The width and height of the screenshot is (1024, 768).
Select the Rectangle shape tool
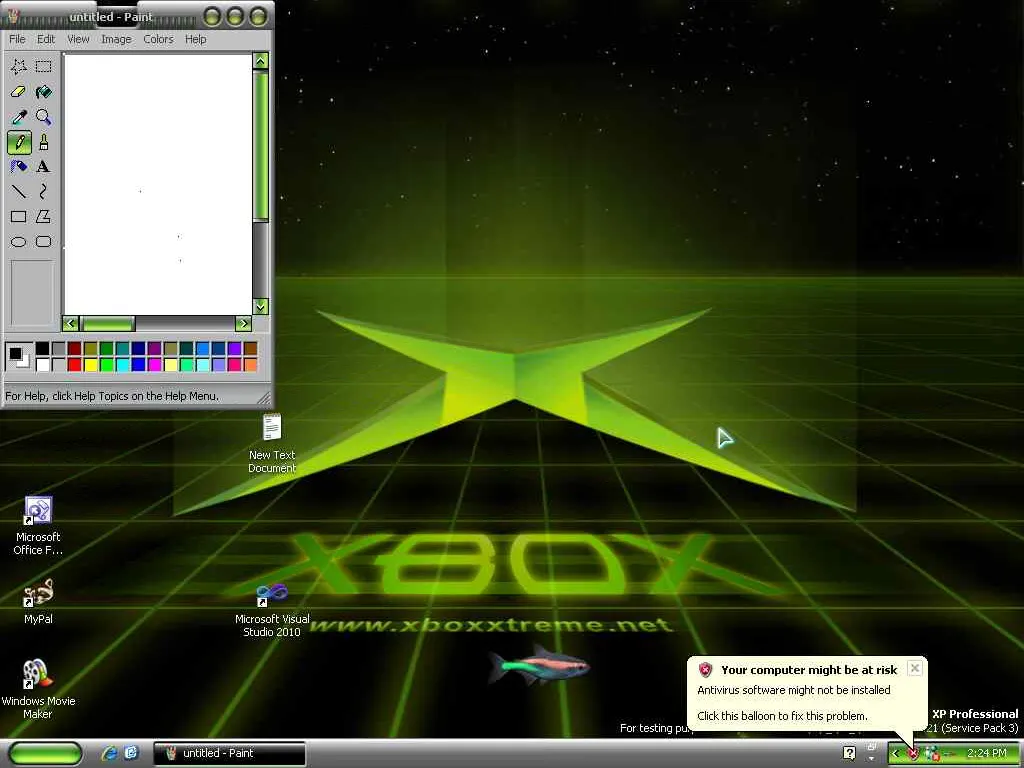pos(18,216)
